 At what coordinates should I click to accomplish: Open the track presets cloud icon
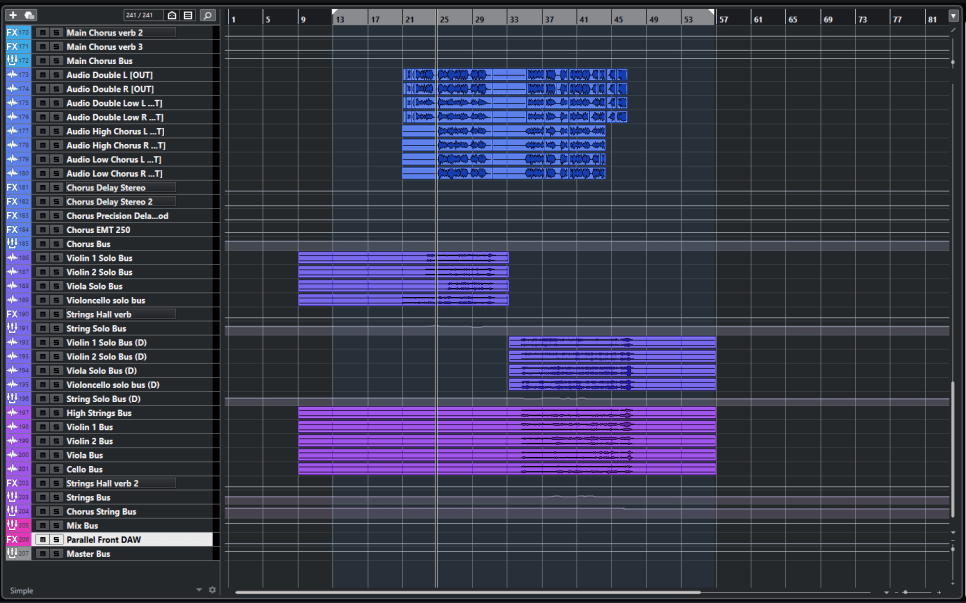[x=29, y=16]
